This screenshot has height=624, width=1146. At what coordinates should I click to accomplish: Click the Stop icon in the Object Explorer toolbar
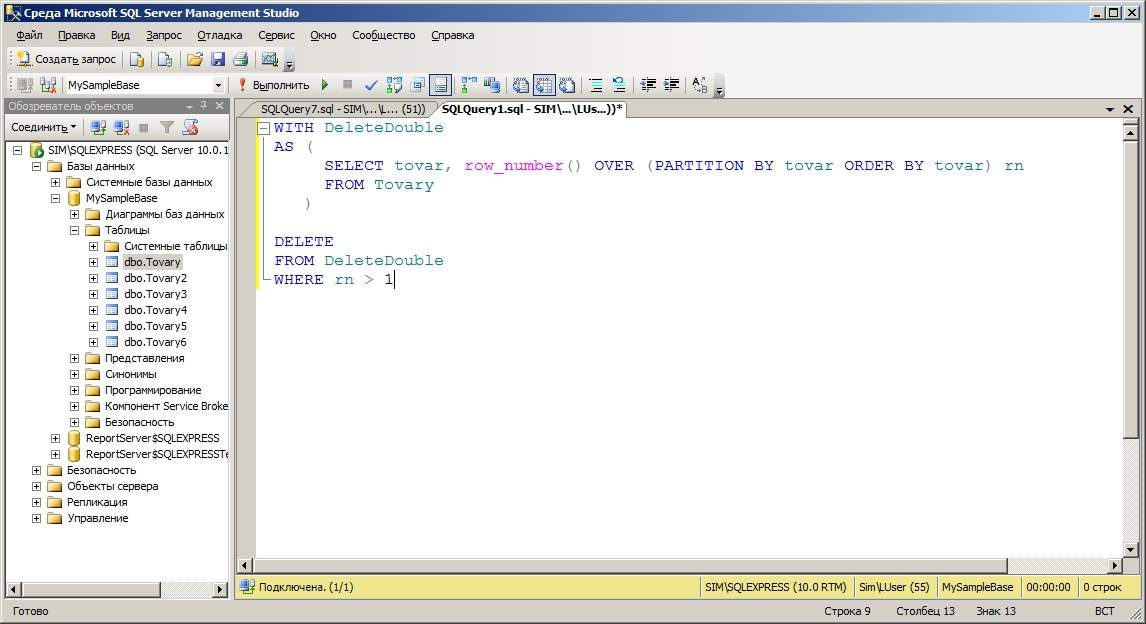tap(144, 128)
